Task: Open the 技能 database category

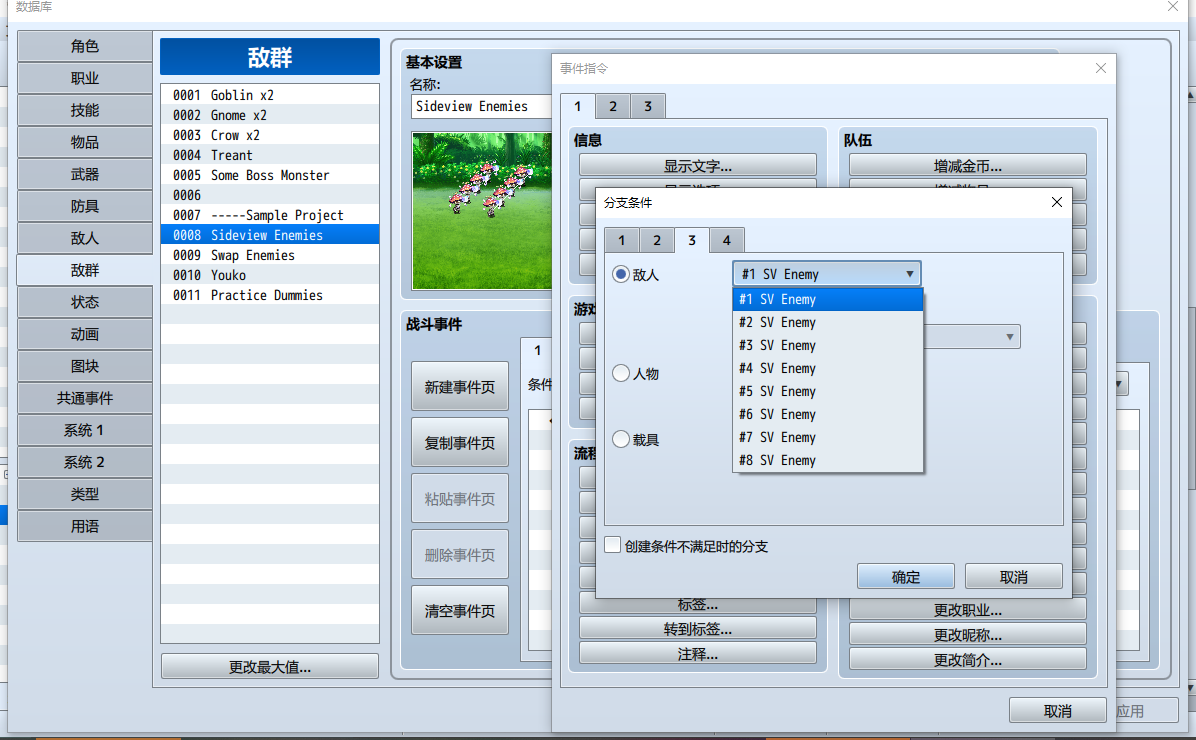Action: (x=85, y=110)
